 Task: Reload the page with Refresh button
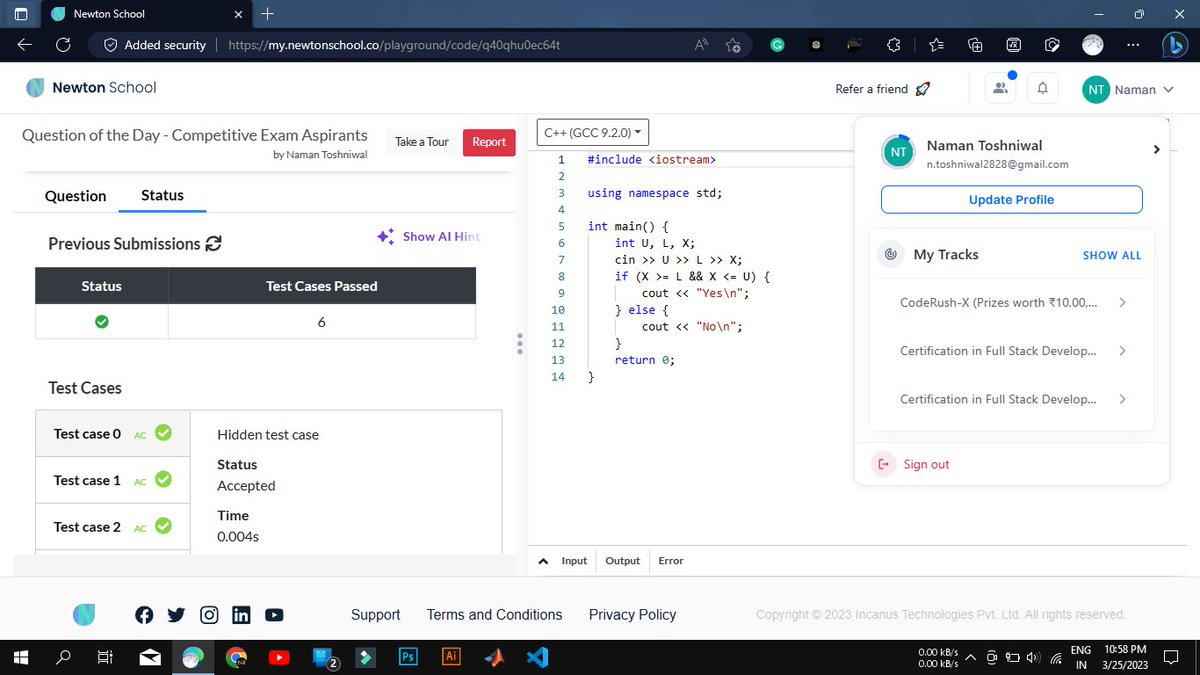[62, 45]
